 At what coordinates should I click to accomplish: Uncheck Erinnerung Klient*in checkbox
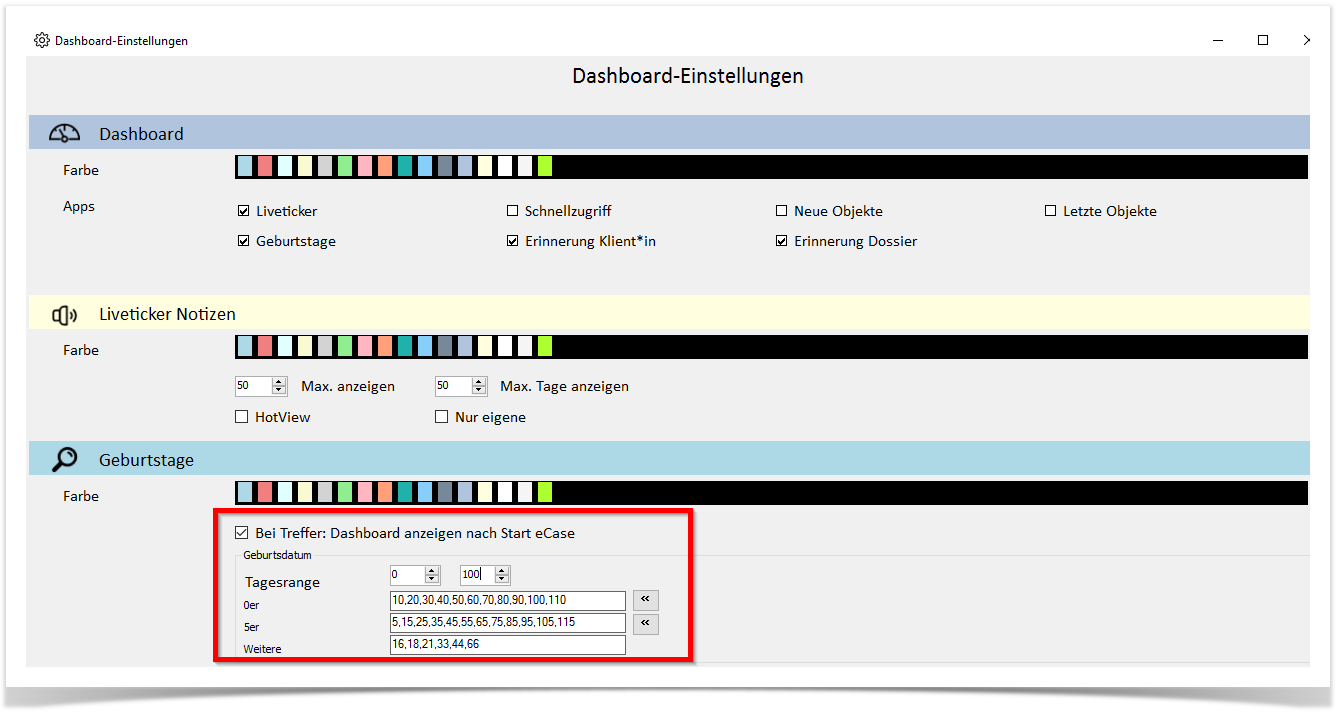point(513,241)
